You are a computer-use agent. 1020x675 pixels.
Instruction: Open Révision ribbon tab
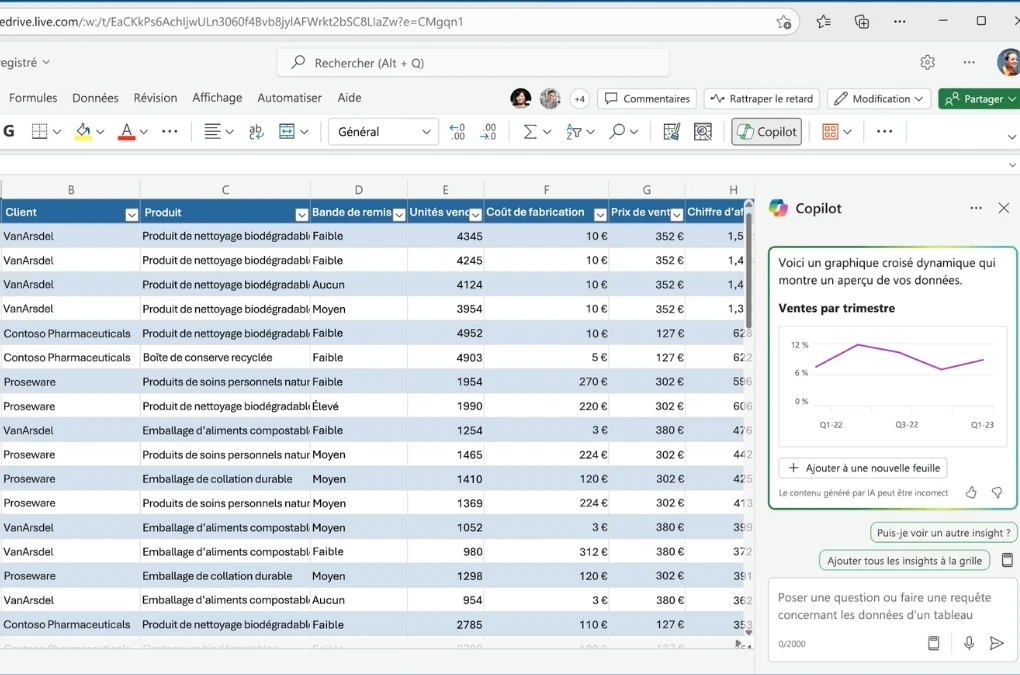point(155,98)
